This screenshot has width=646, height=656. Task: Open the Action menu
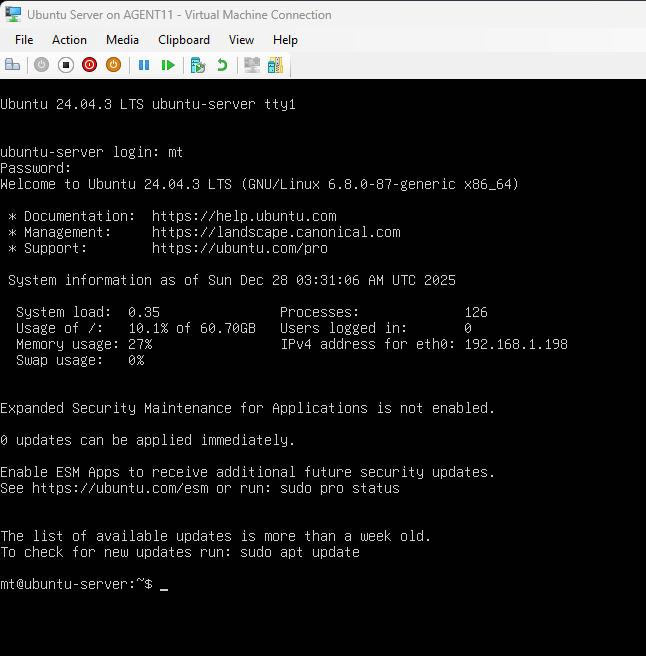coord(69,40)
